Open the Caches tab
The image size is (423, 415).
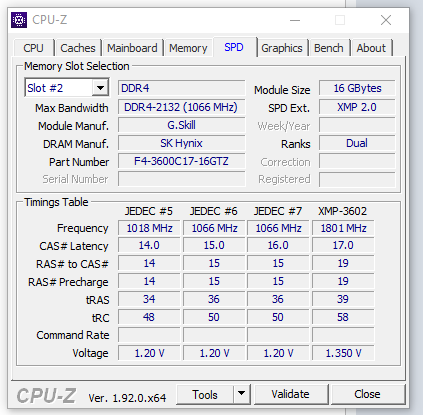click(x=78, y=48)
